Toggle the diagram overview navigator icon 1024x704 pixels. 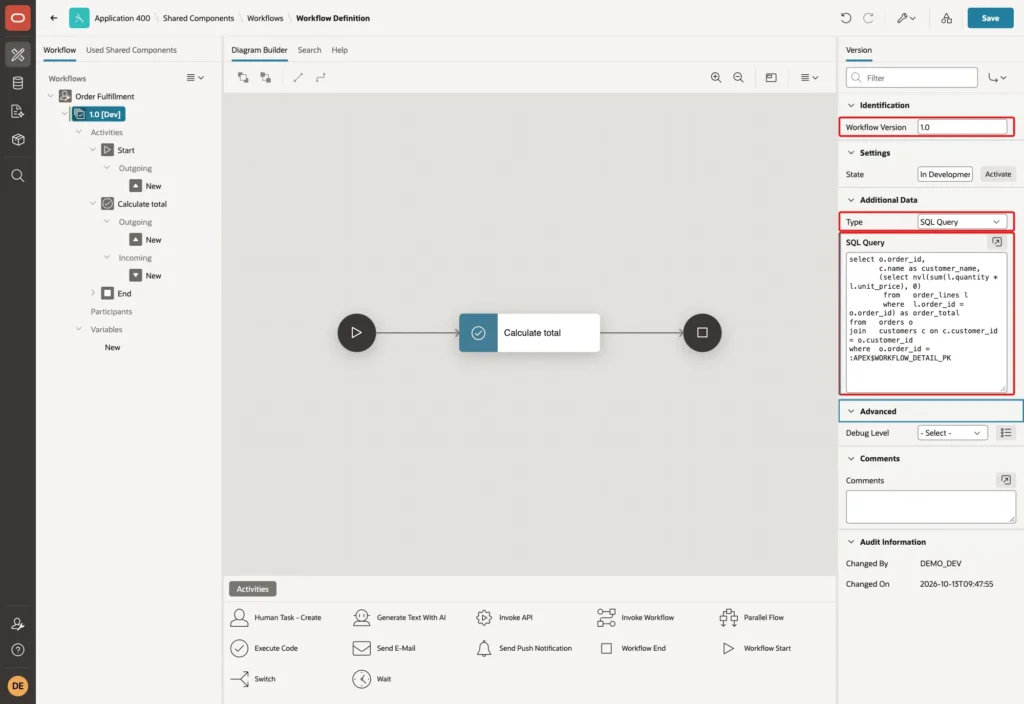coord(771,77)
